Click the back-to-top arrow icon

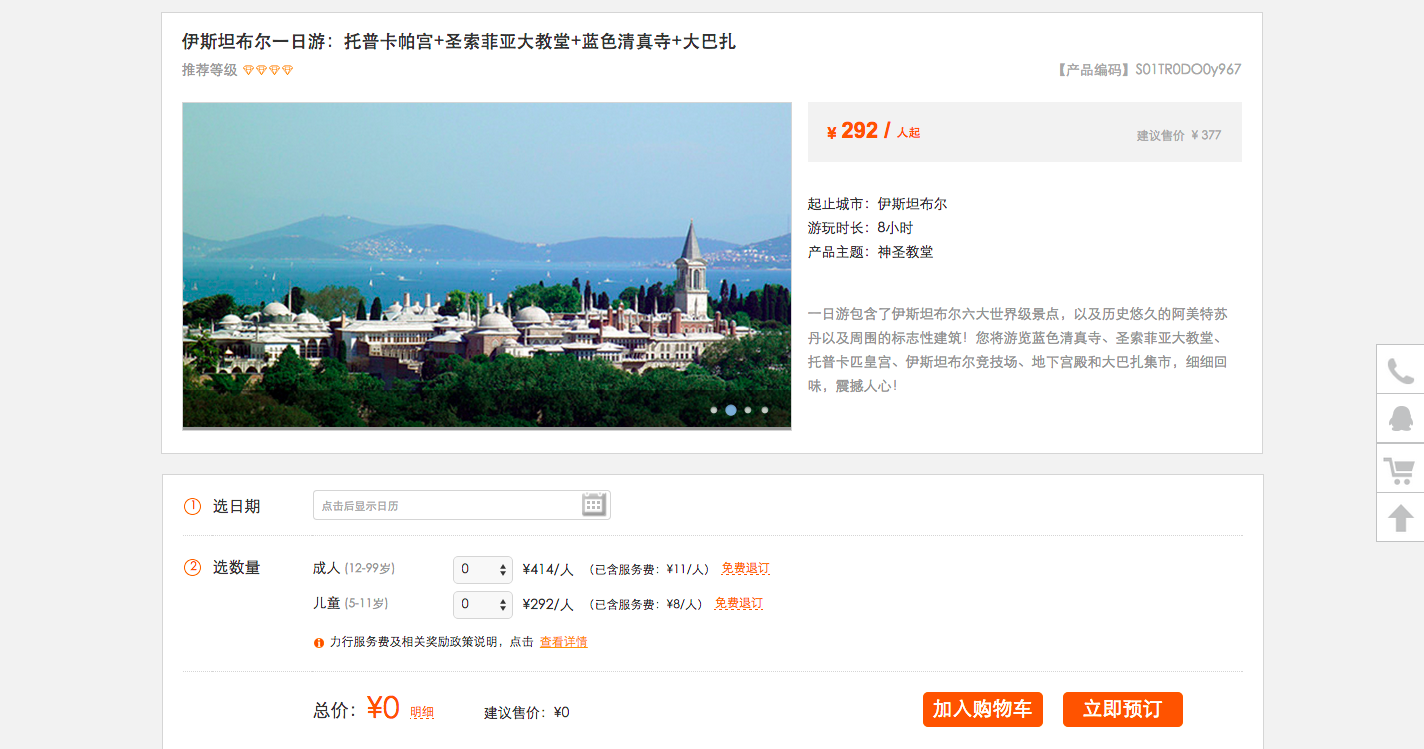click(x=1400, y=517)
